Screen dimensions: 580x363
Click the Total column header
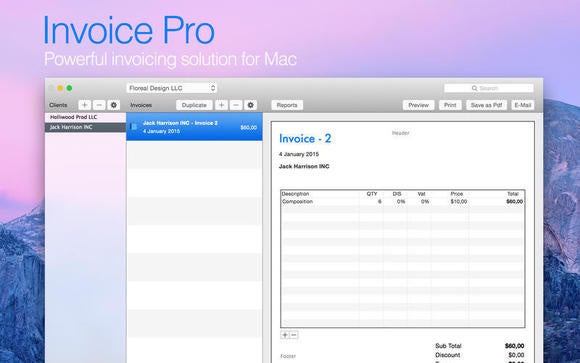[x=513, y=194]
